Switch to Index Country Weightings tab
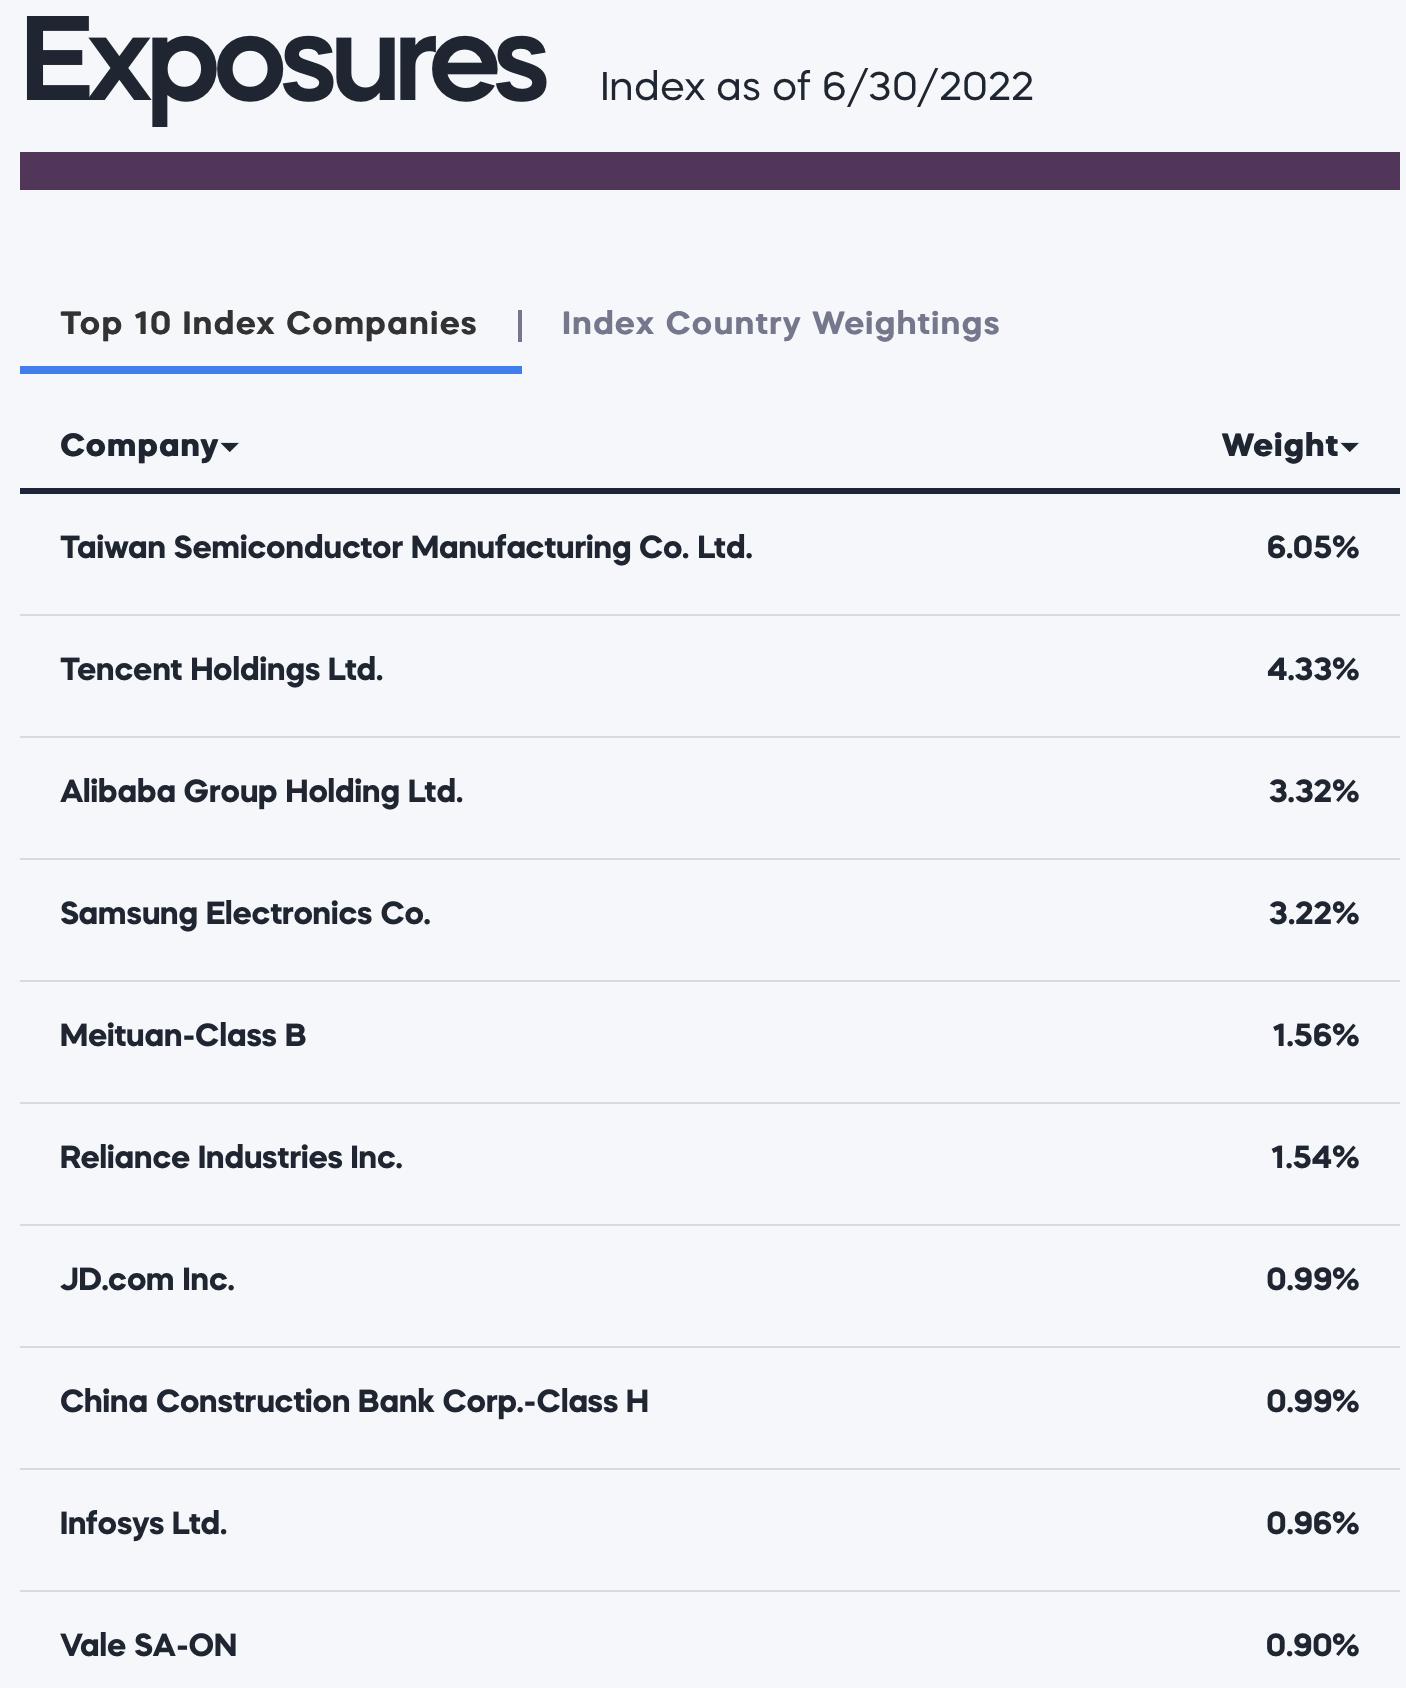The height and width of the screenshot is (1688, 1406). tap(780, 323)
